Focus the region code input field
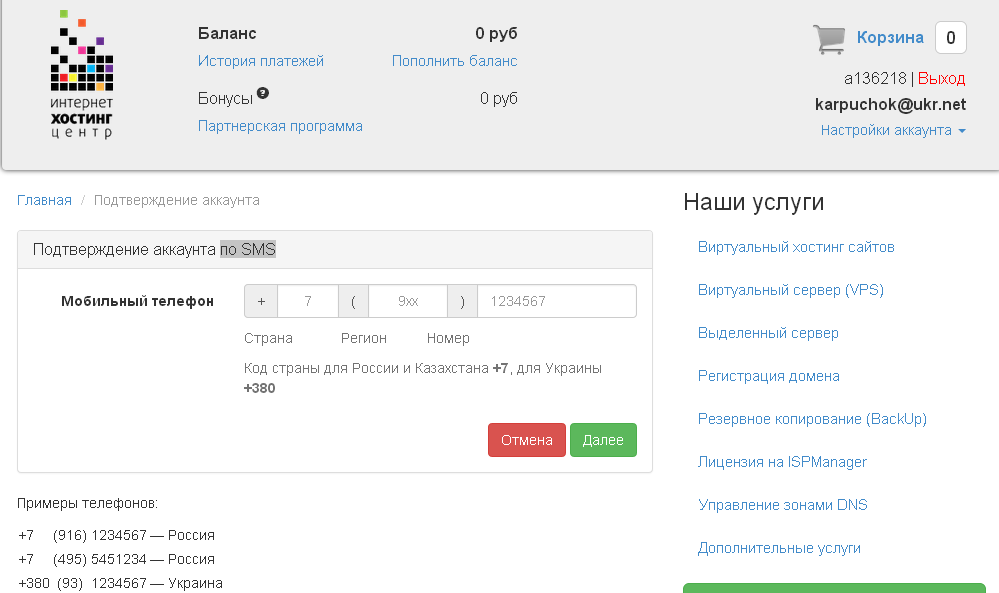The width and height of the screenshot is (999, 593). pyautogui.click(x=407, y=301)
